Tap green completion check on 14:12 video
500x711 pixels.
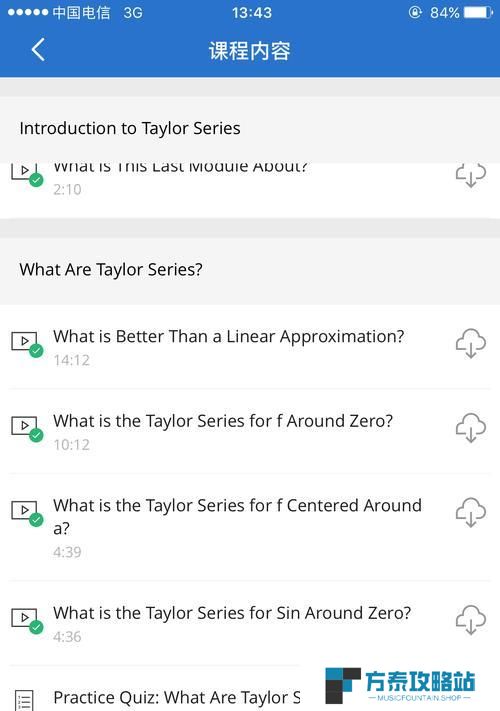36,351
